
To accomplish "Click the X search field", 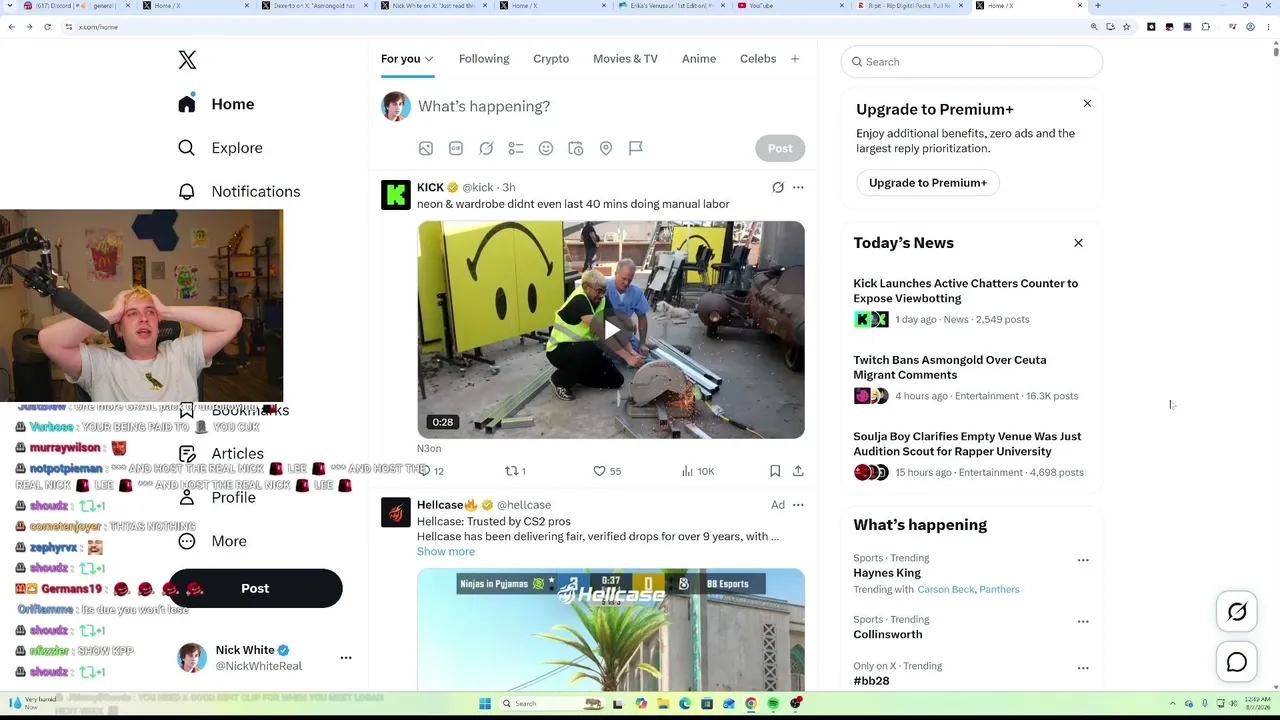I will 972,62.
